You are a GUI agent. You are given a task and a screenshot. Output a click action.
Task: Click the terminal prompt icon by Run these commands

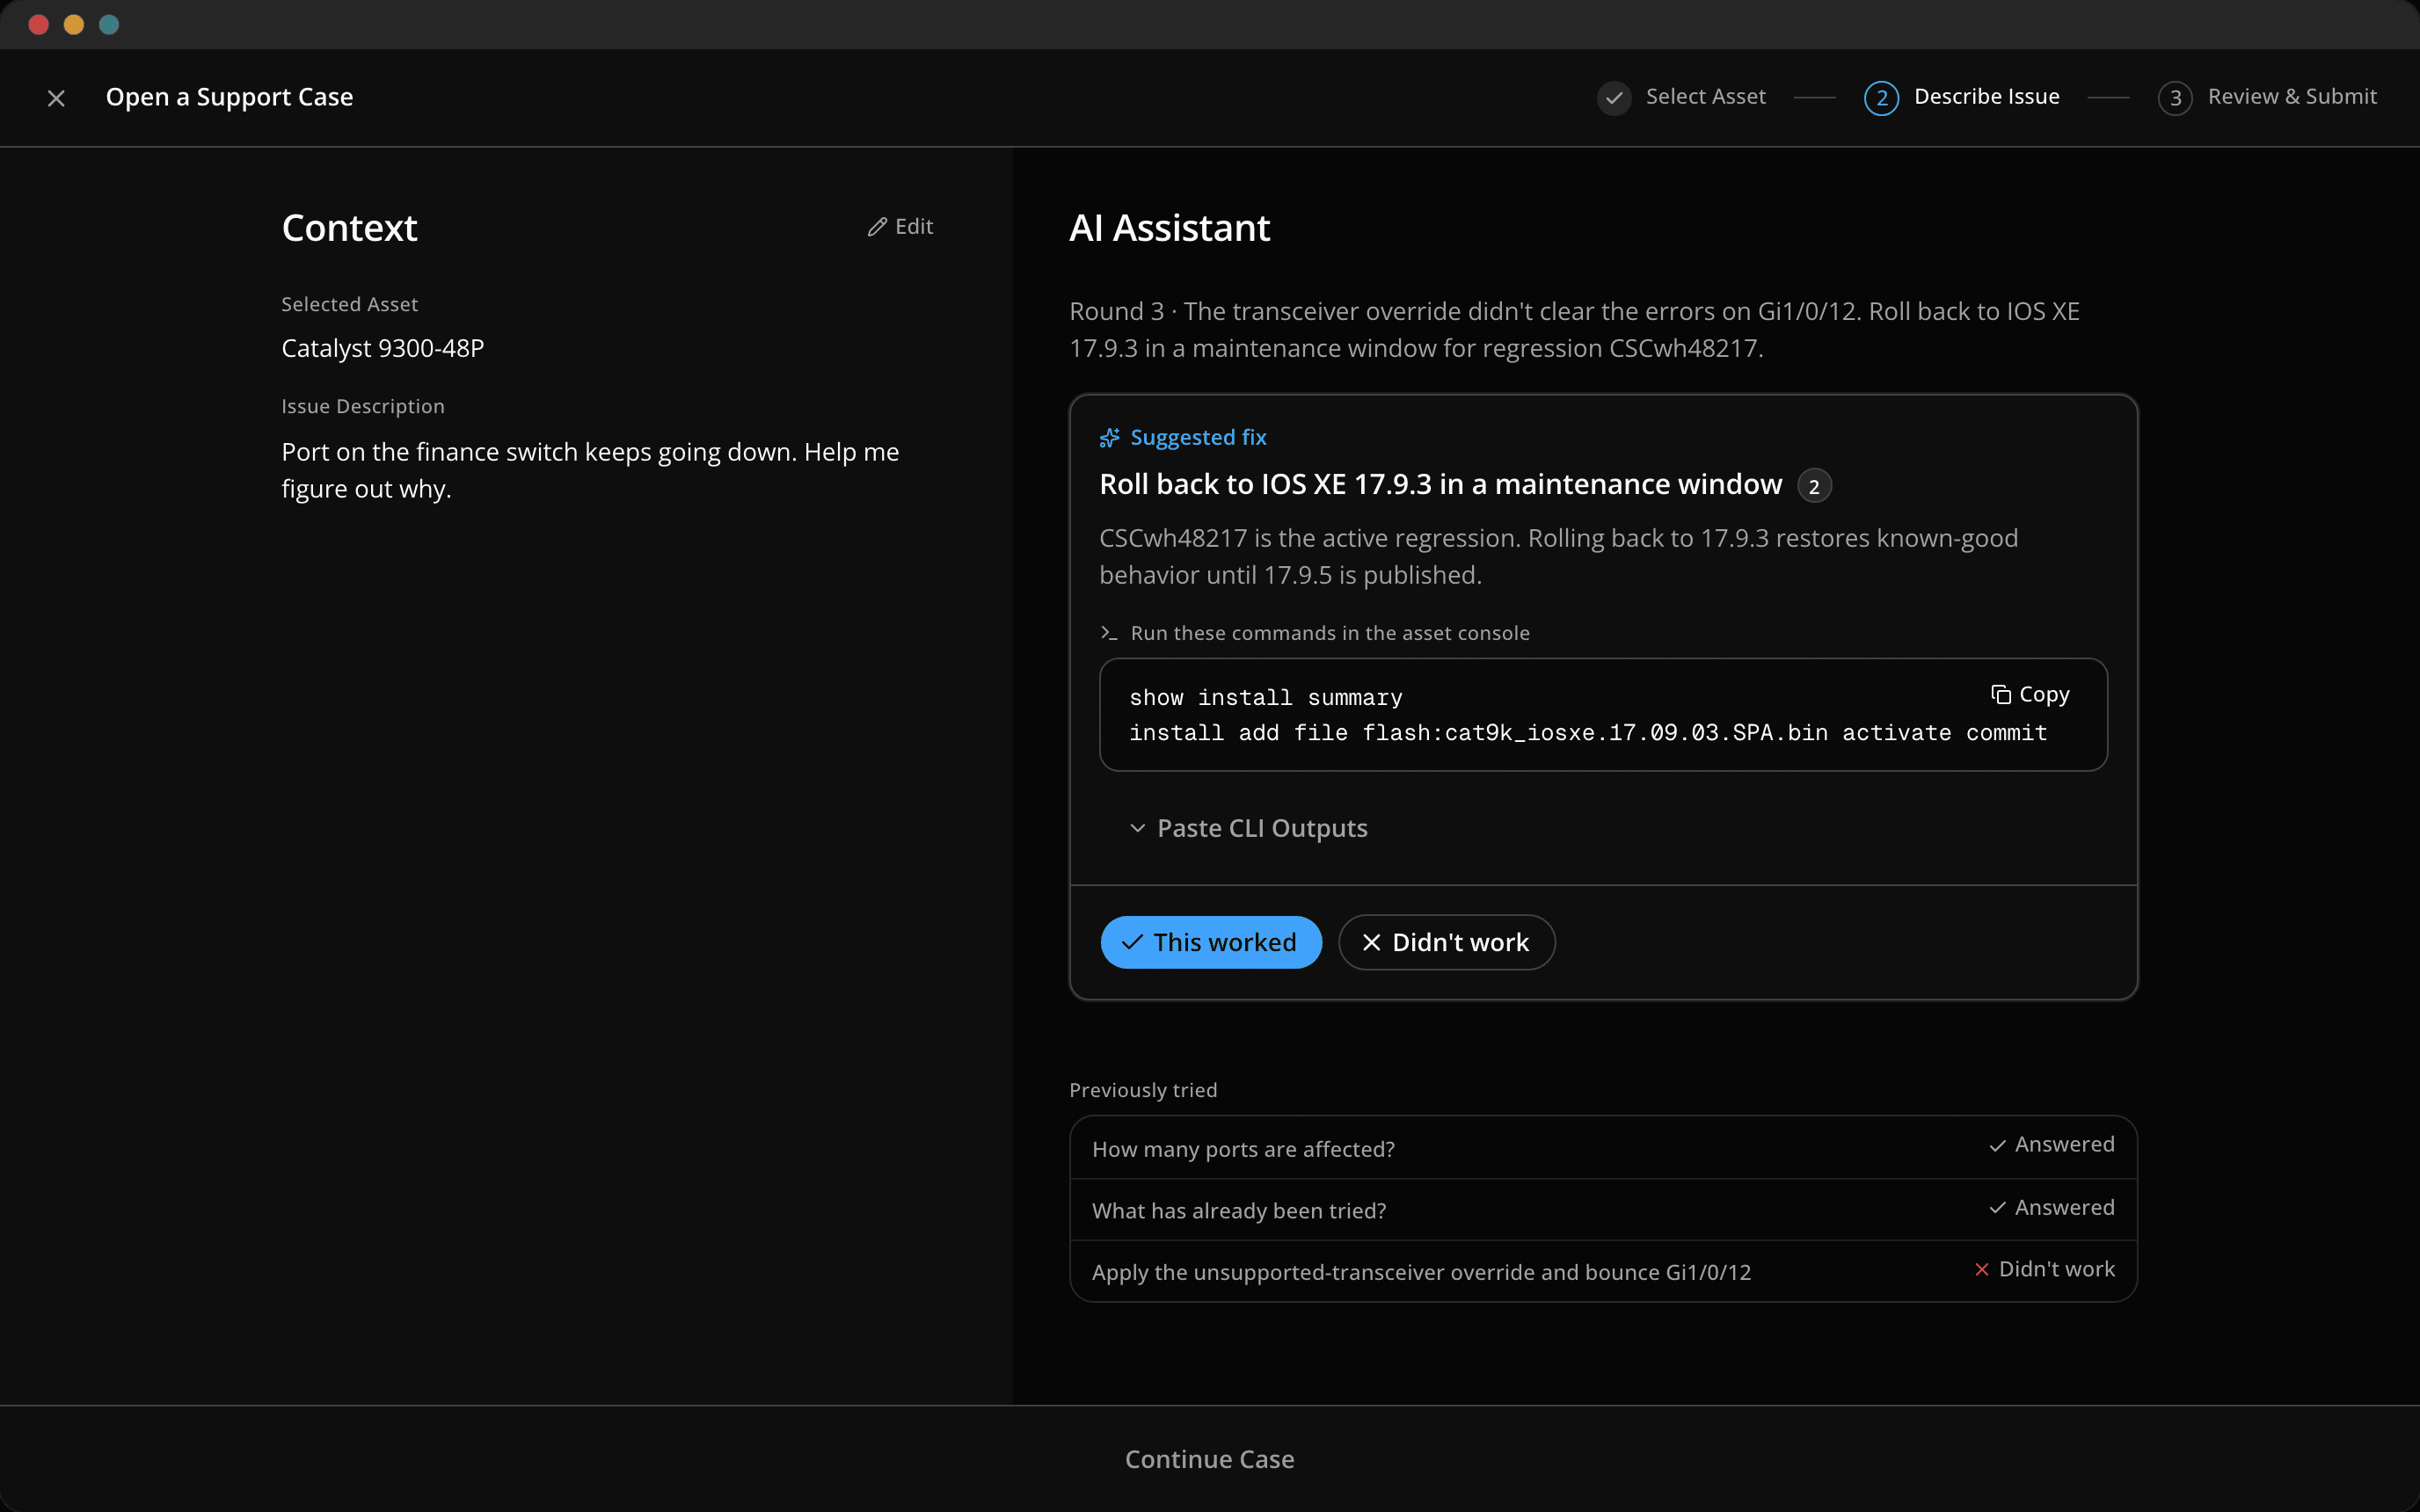pyautogui.click(x=1108, y=633)
